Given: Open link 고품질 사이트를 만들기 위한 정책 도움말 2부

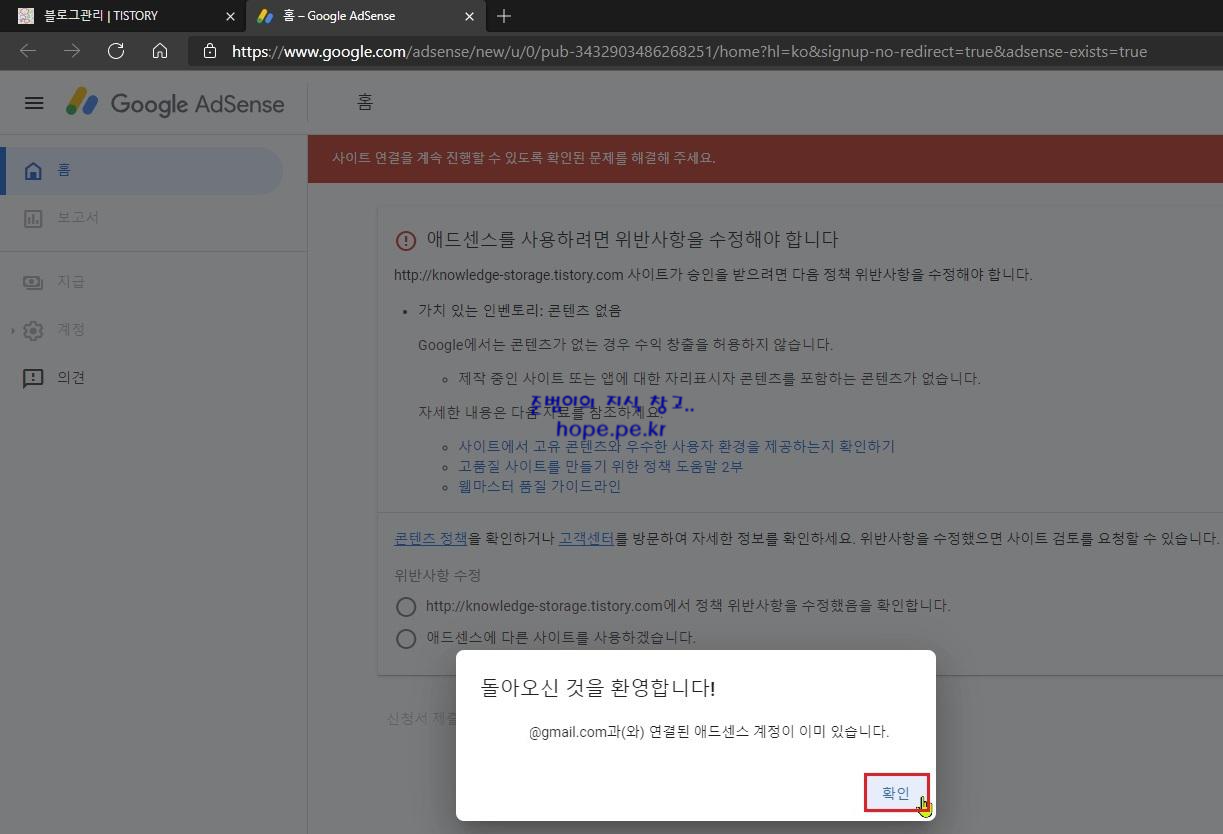Looking at the screenshot, I should pyautogui.click(x=600, y=467).
